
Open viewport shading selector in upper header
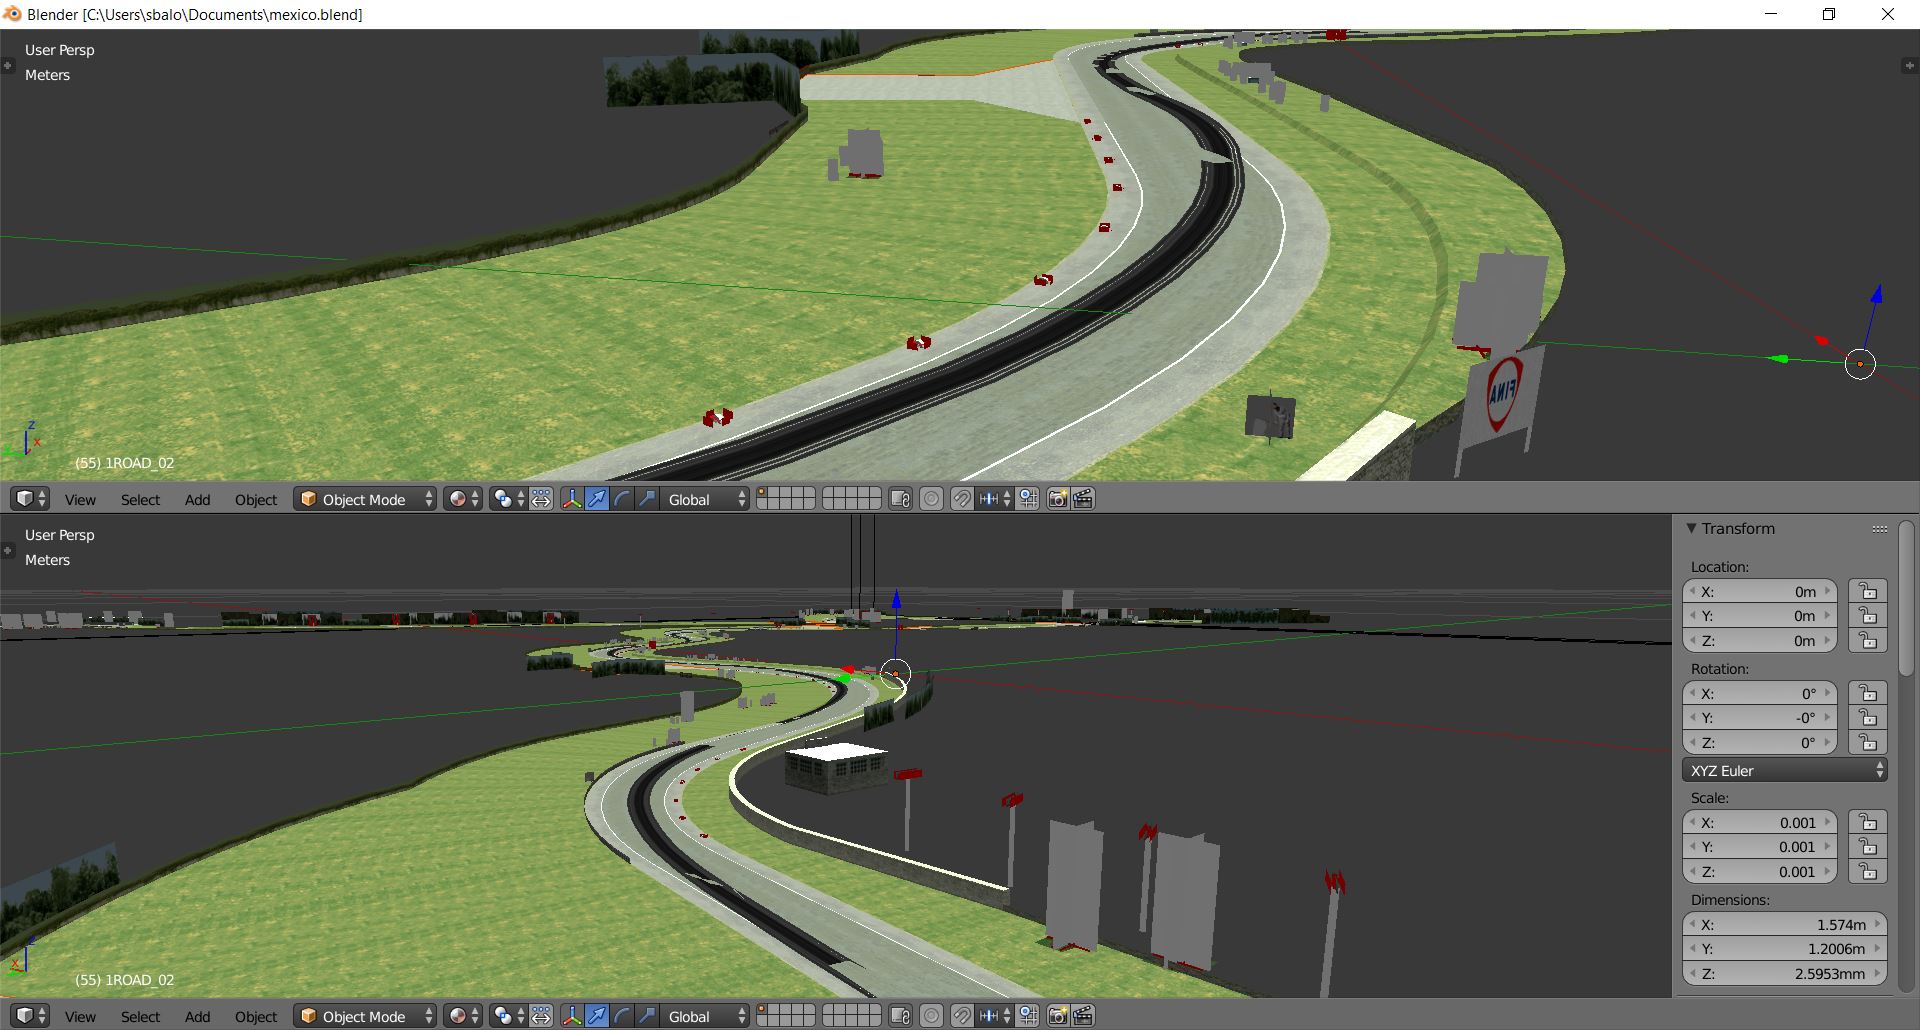[463, 499]
